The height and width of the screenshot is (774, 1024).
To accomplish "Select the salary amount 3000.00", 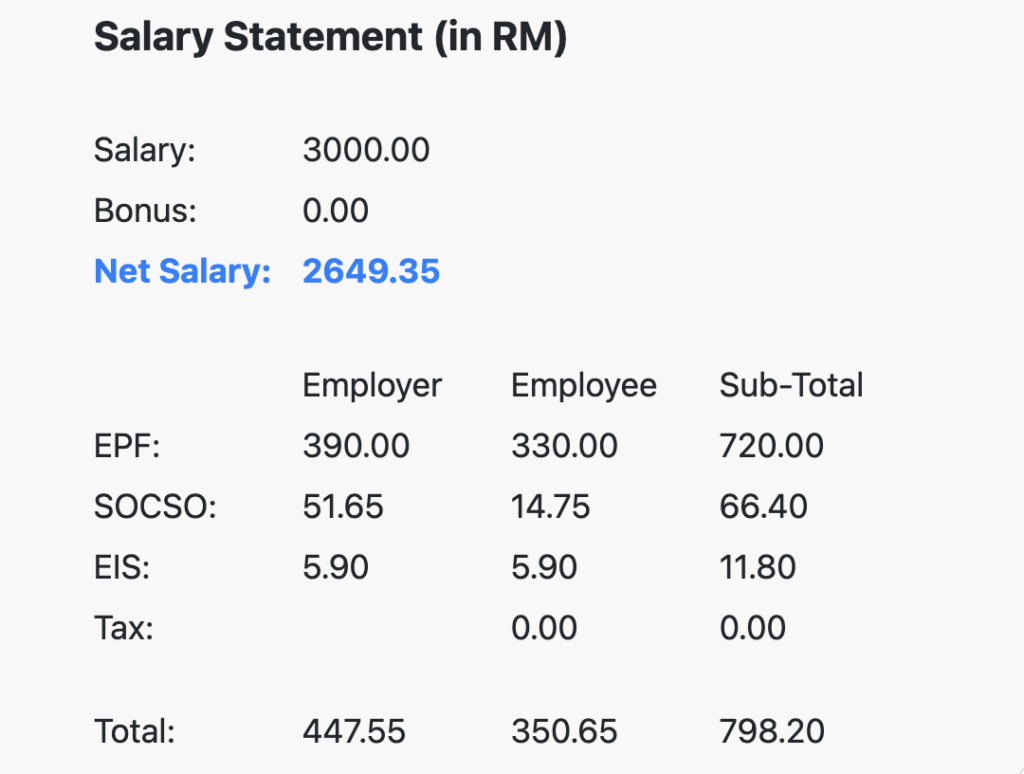I will (x=366, y=150).
